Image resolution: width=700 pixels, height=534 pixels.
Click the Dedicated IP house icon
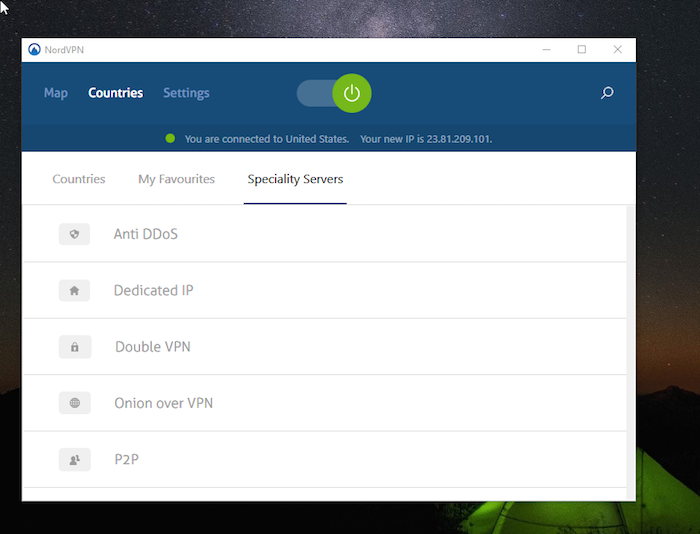pos(75,291)
